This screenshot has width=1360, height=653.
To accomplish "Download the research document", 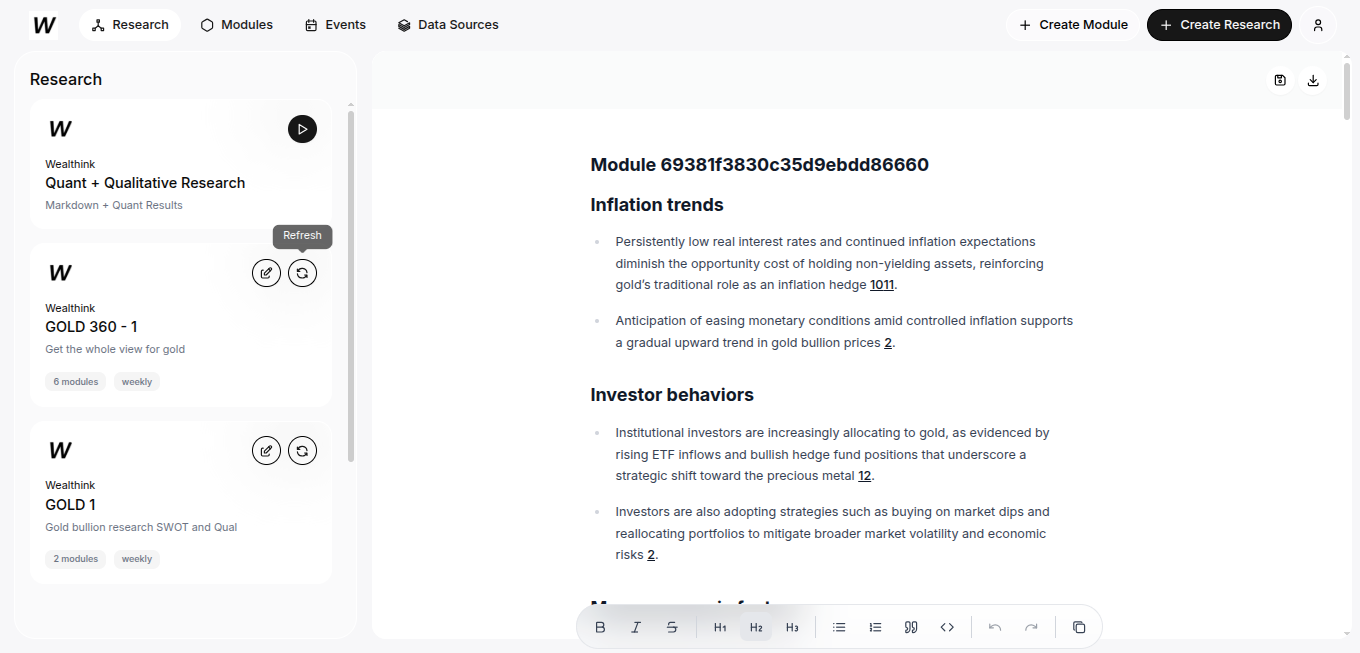I will pyautogui.click(x=1313, y=81).
